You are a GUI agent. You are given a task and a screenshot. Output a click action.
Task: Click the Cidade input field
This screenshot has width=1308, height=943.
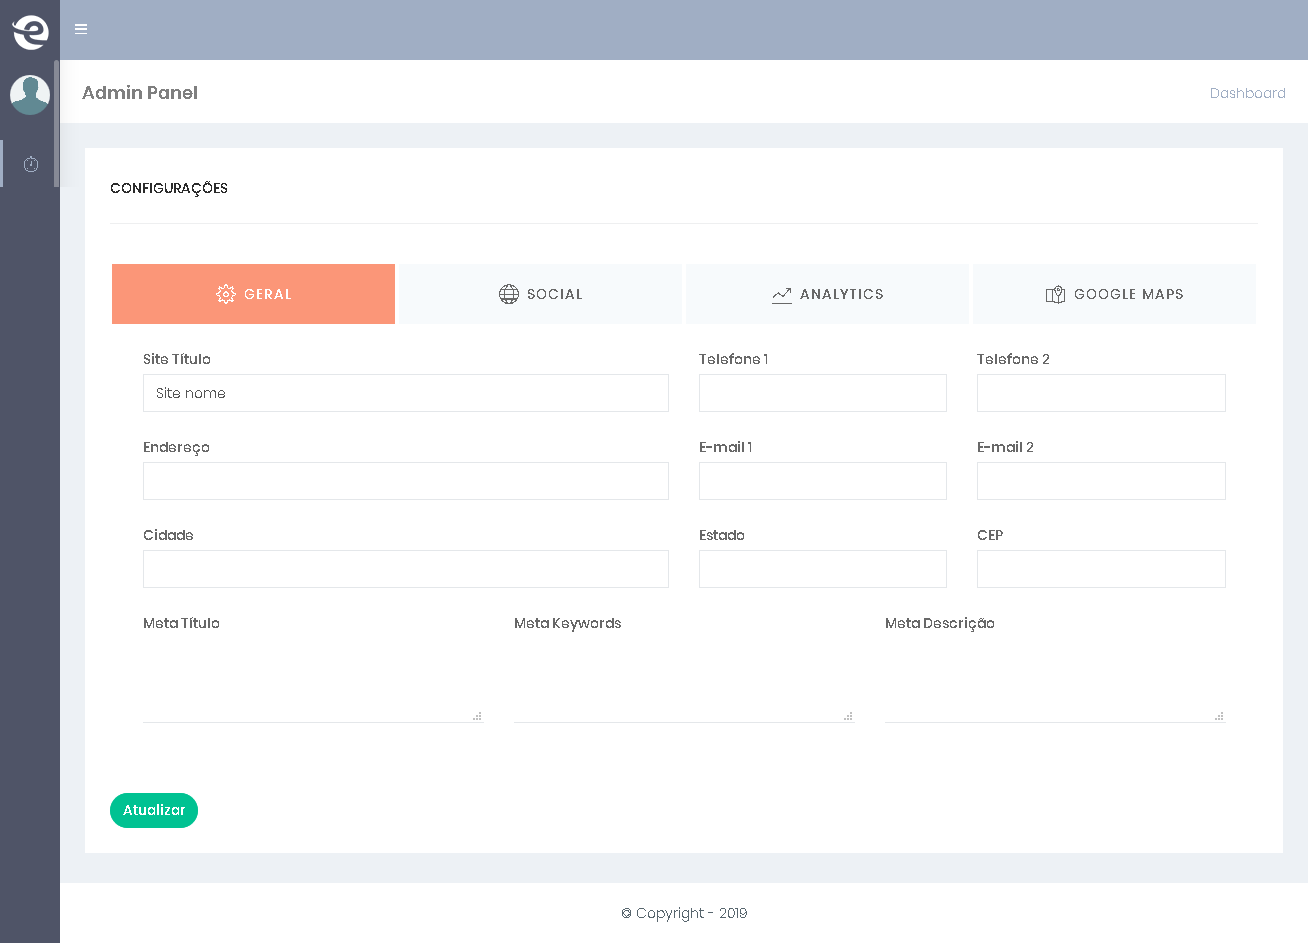click(x=406, y=569)
